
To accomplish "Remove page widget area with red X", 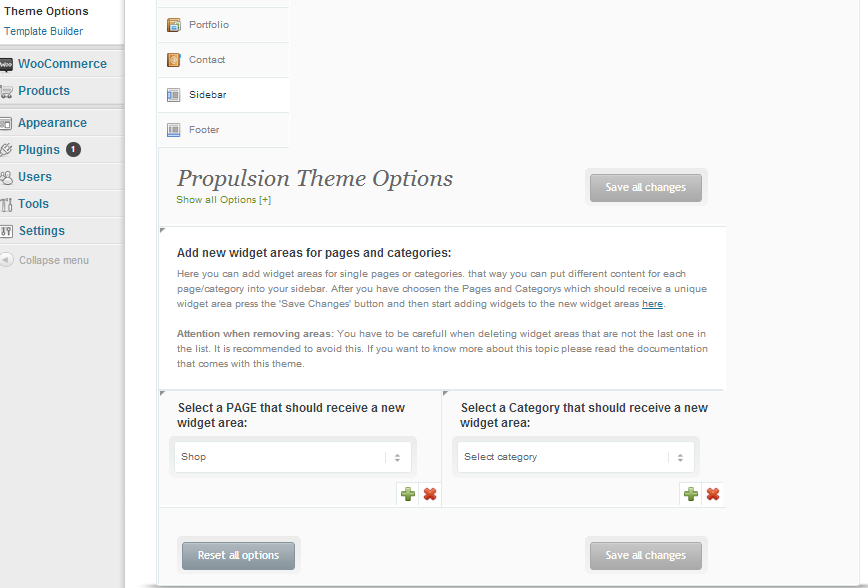I will pos(430,494).
